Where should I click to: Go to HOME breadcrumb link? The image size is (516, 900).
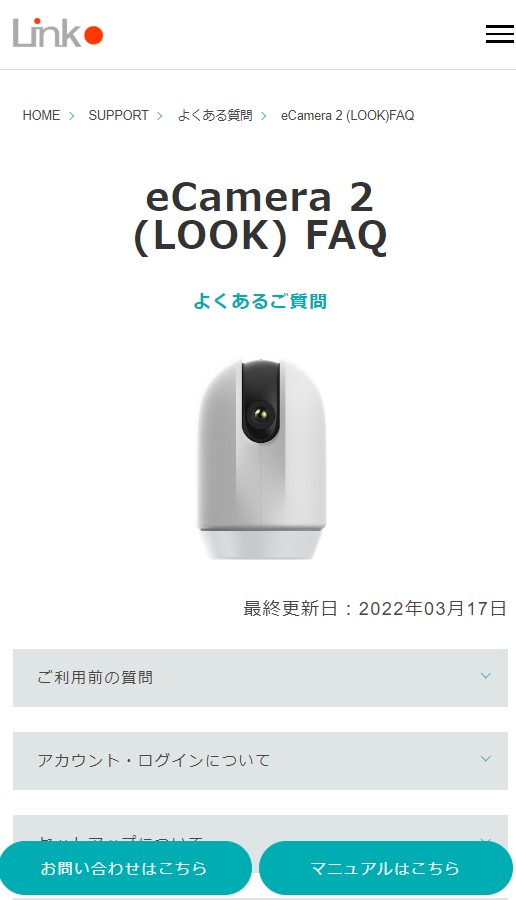[41, 115]
